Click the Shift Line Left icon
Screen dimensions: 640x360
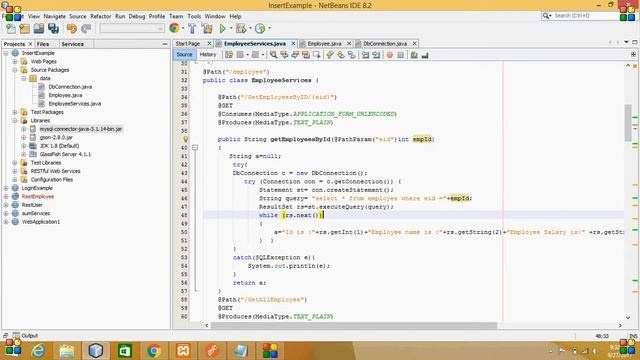(x=365, y=55)
